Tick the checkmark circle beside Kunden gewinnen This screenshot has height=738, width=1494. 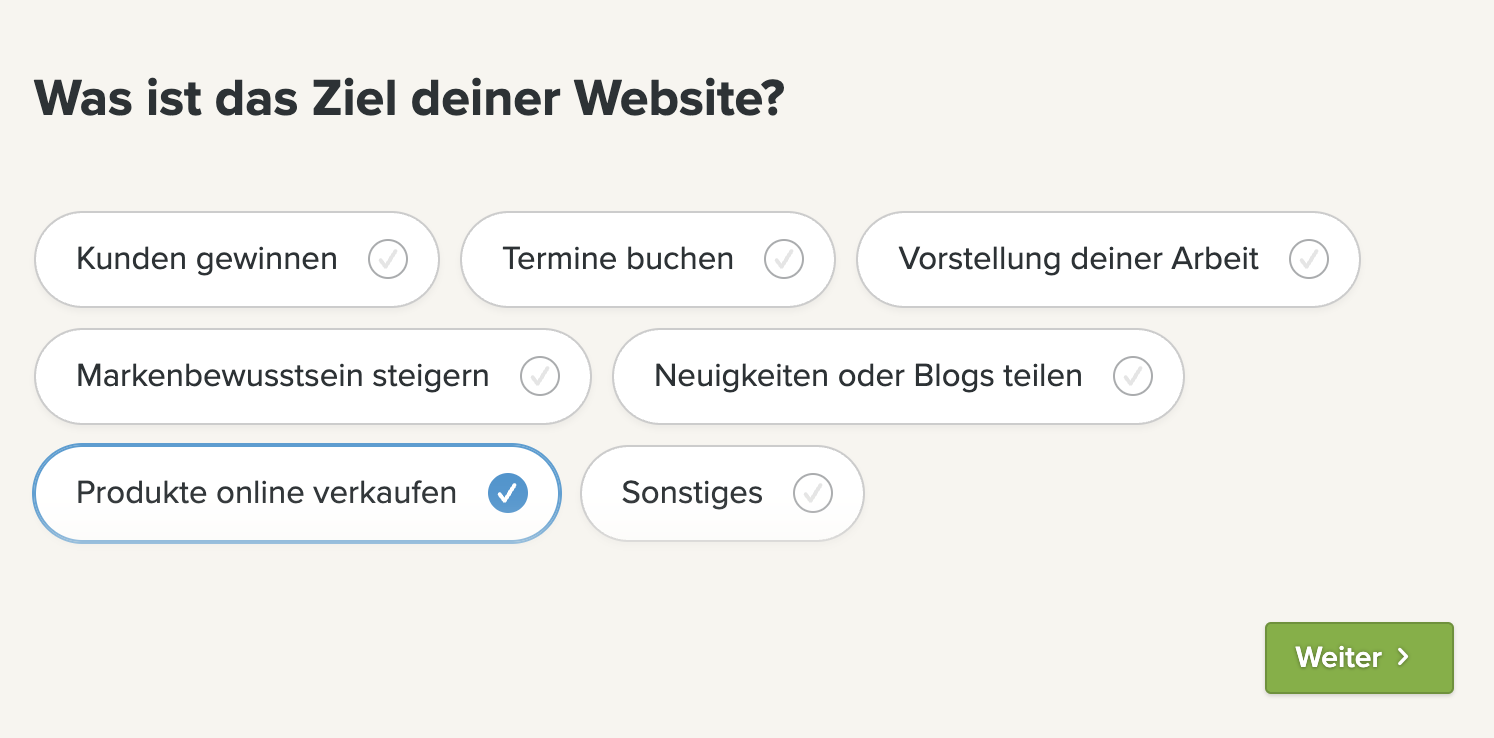(x=388, y=259)
